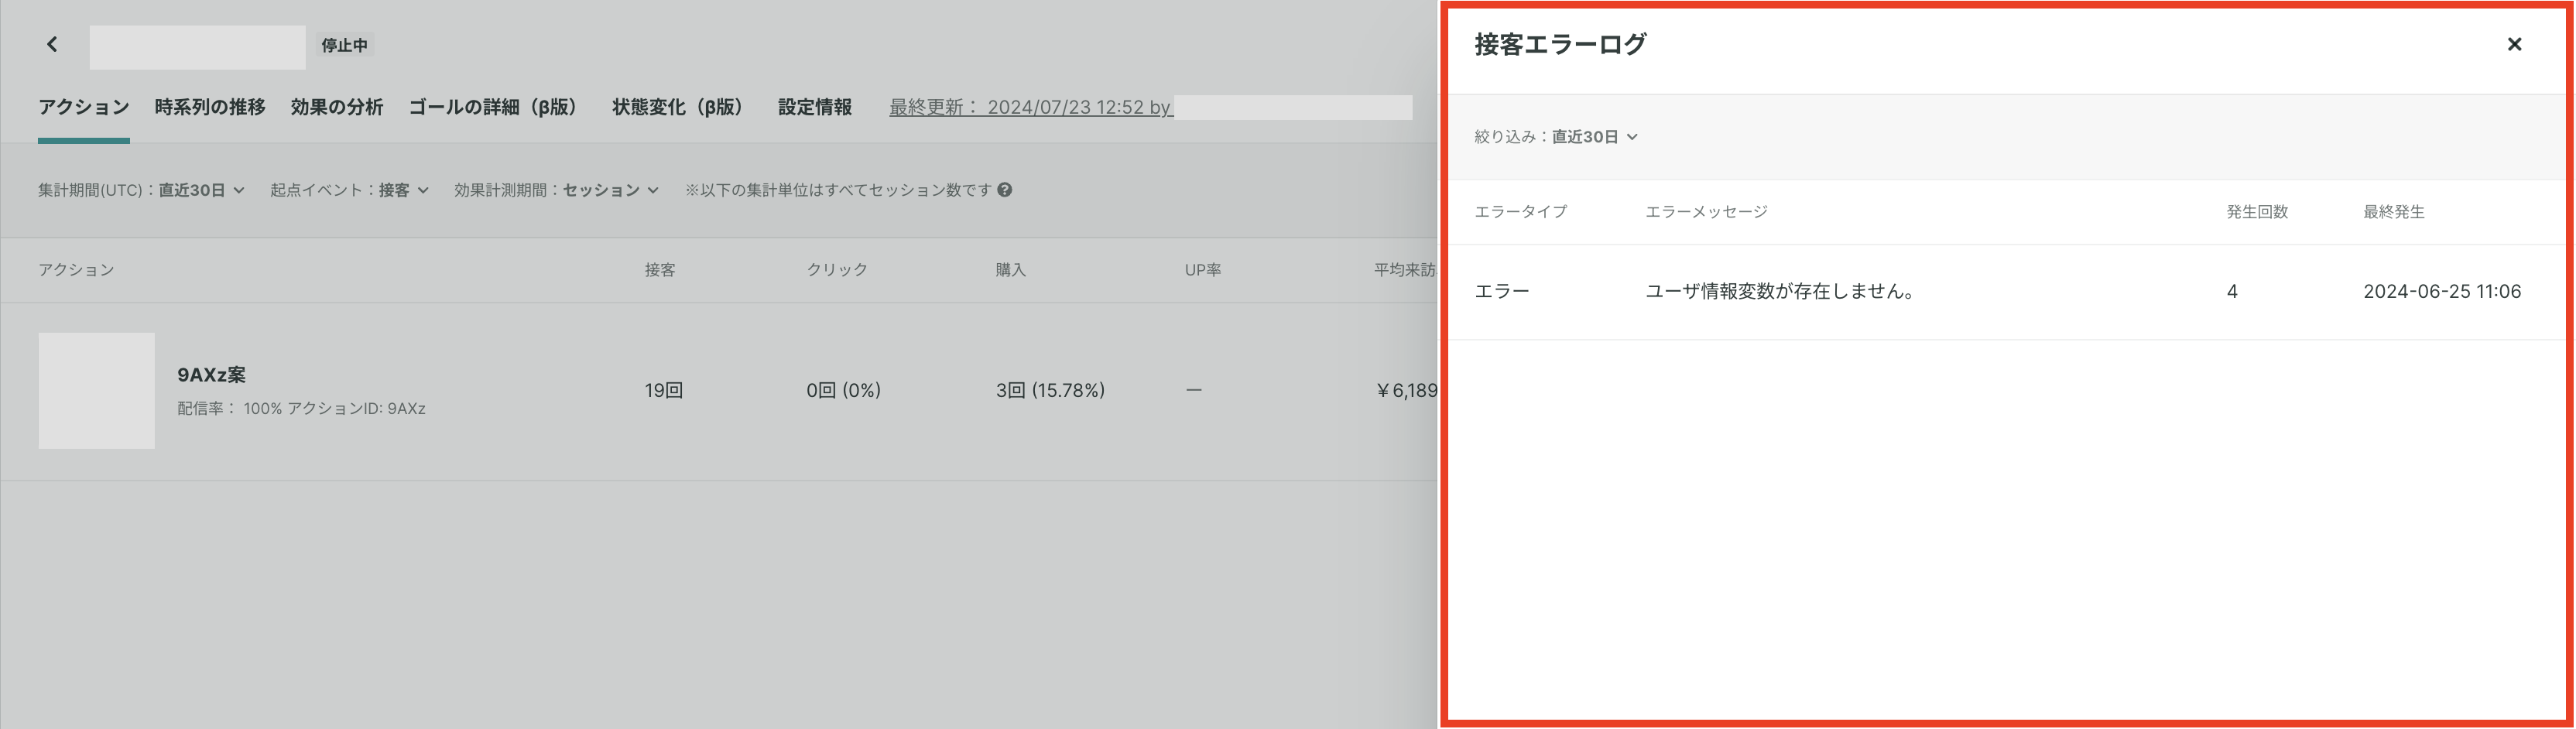Click the 2024-06-25 11:06 timestamp
Image resolution: width=2576 pixels, height=729 pixels.
click(x=2442, y=292)
